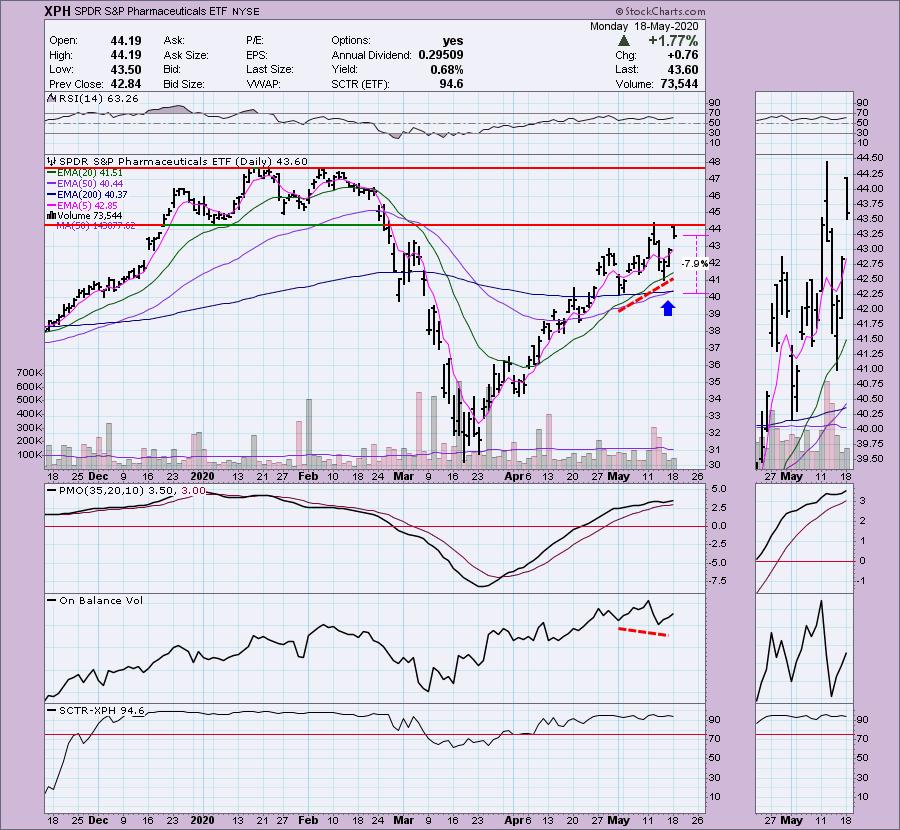Click the 39.50 label on the zoomed side chart

(870, 459)
